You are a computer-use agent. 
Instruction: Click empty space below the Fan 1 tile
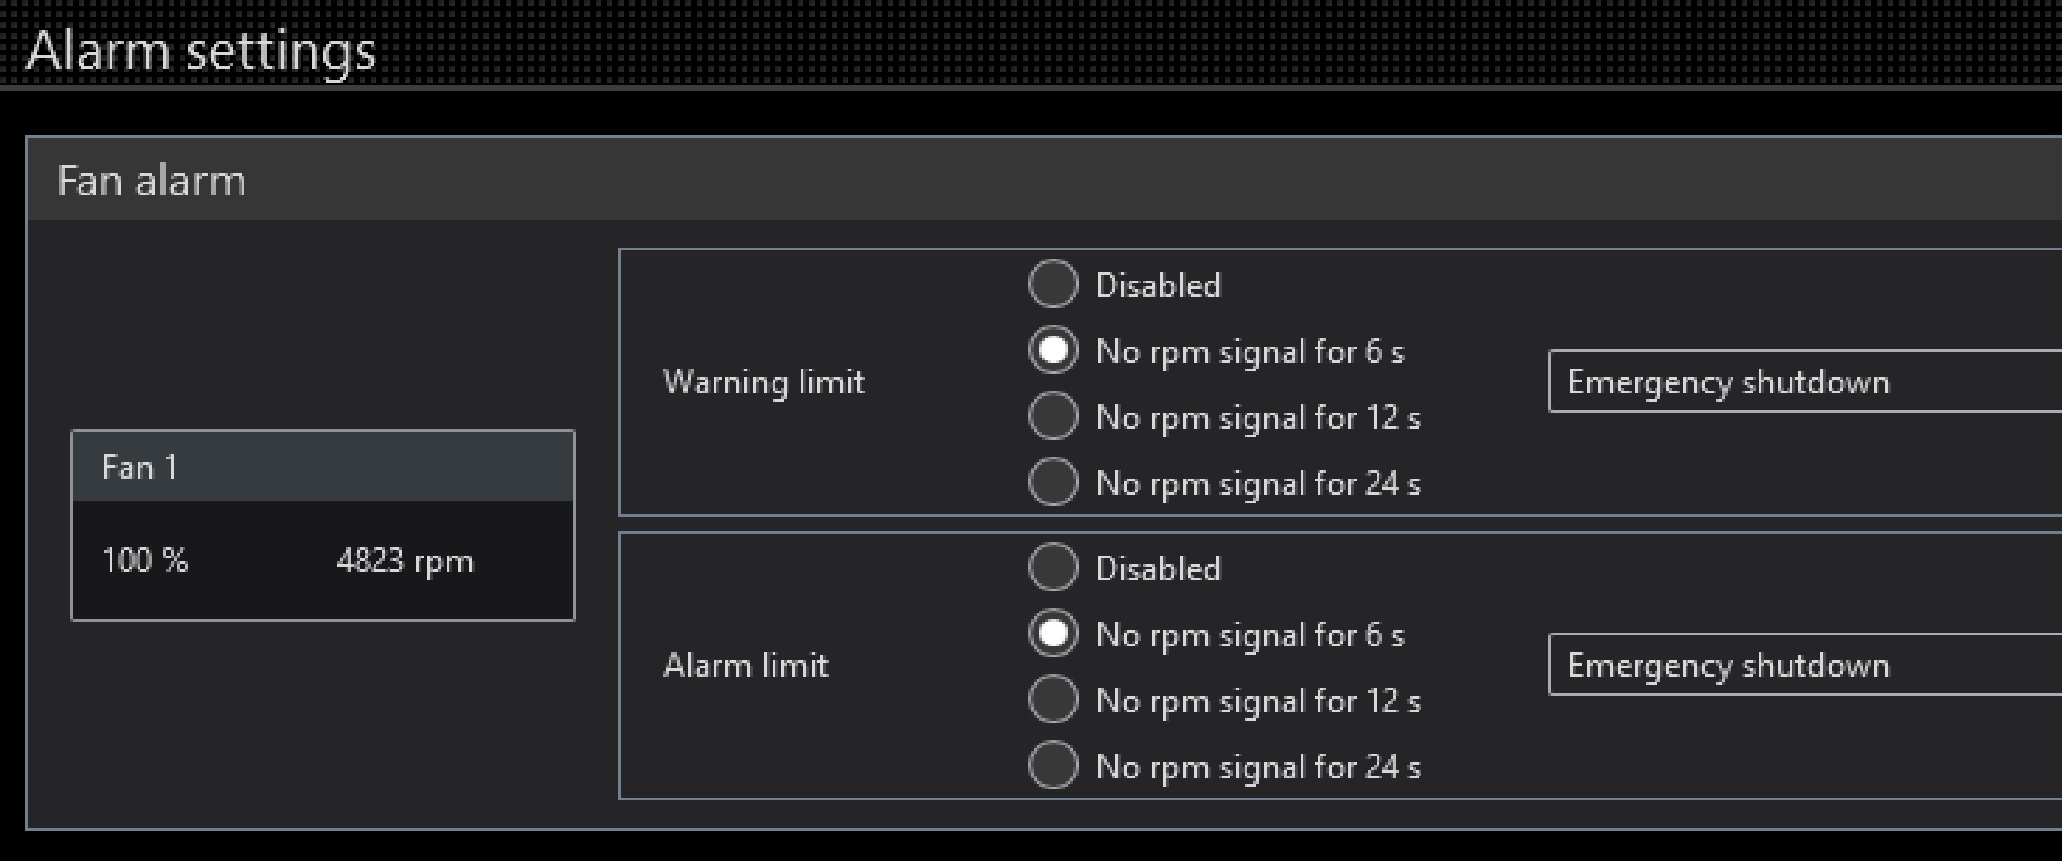(322, 720)
